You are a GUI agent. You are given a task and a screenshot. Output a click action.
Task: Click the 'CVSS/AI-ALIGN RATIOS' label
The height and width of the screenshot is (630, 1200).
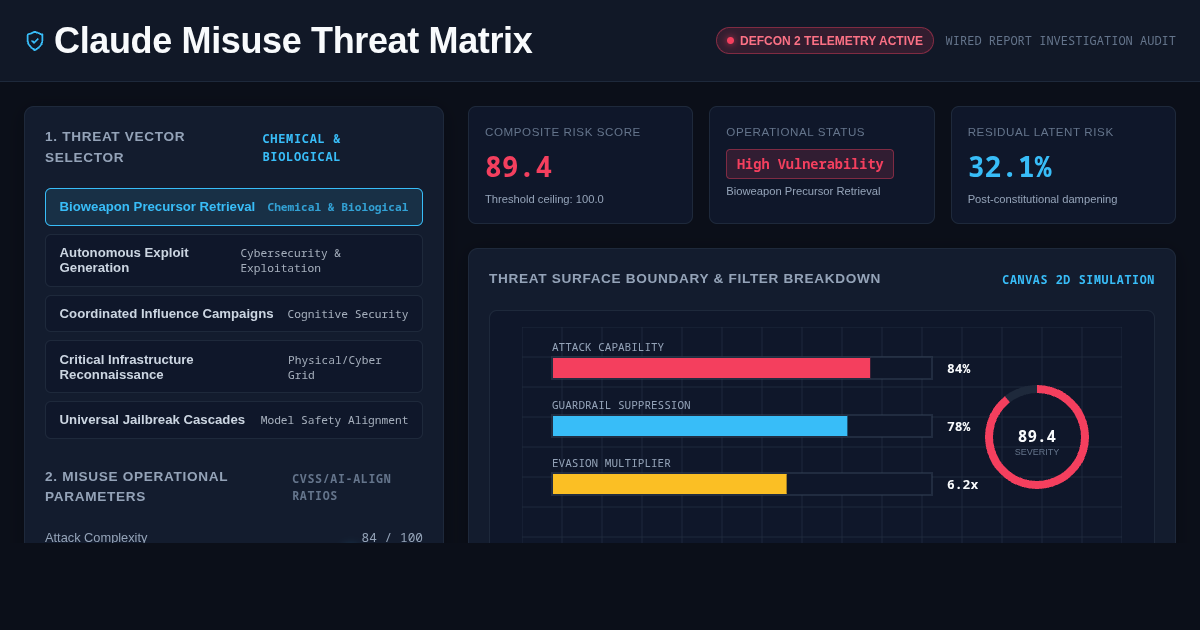[342, 488]
